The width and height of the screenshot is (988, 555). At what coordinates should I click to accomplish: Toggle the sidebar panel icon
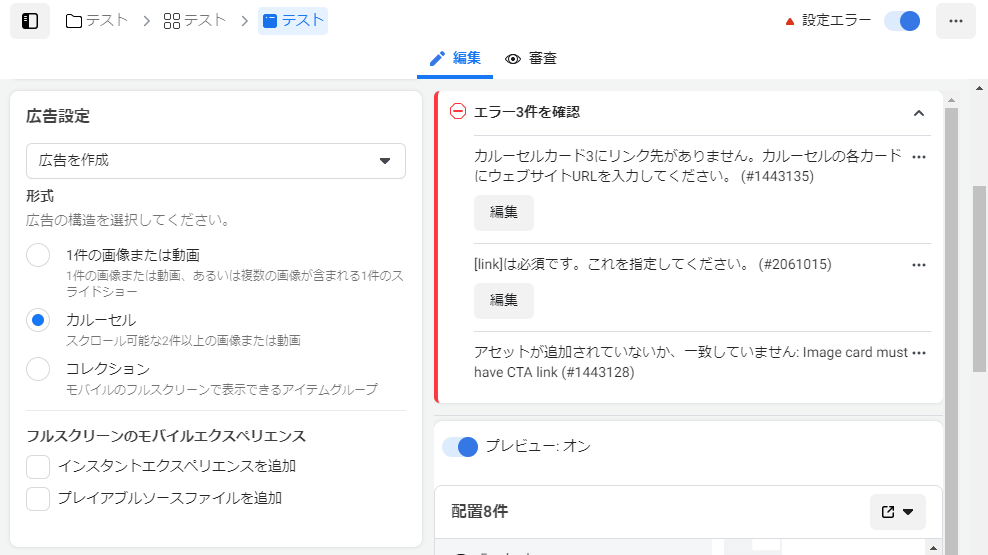tap(30, 21)
